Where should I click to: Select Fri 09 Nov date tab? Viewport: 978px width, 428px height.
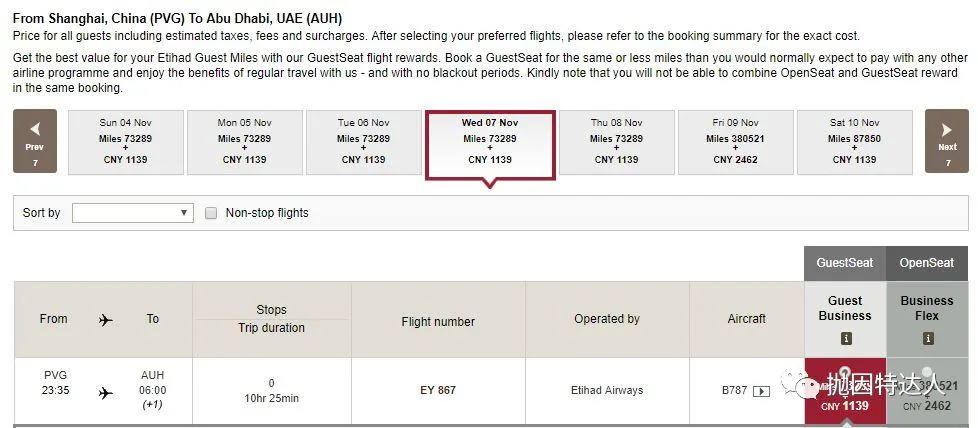pyautogui.click(x=735, y=142)
